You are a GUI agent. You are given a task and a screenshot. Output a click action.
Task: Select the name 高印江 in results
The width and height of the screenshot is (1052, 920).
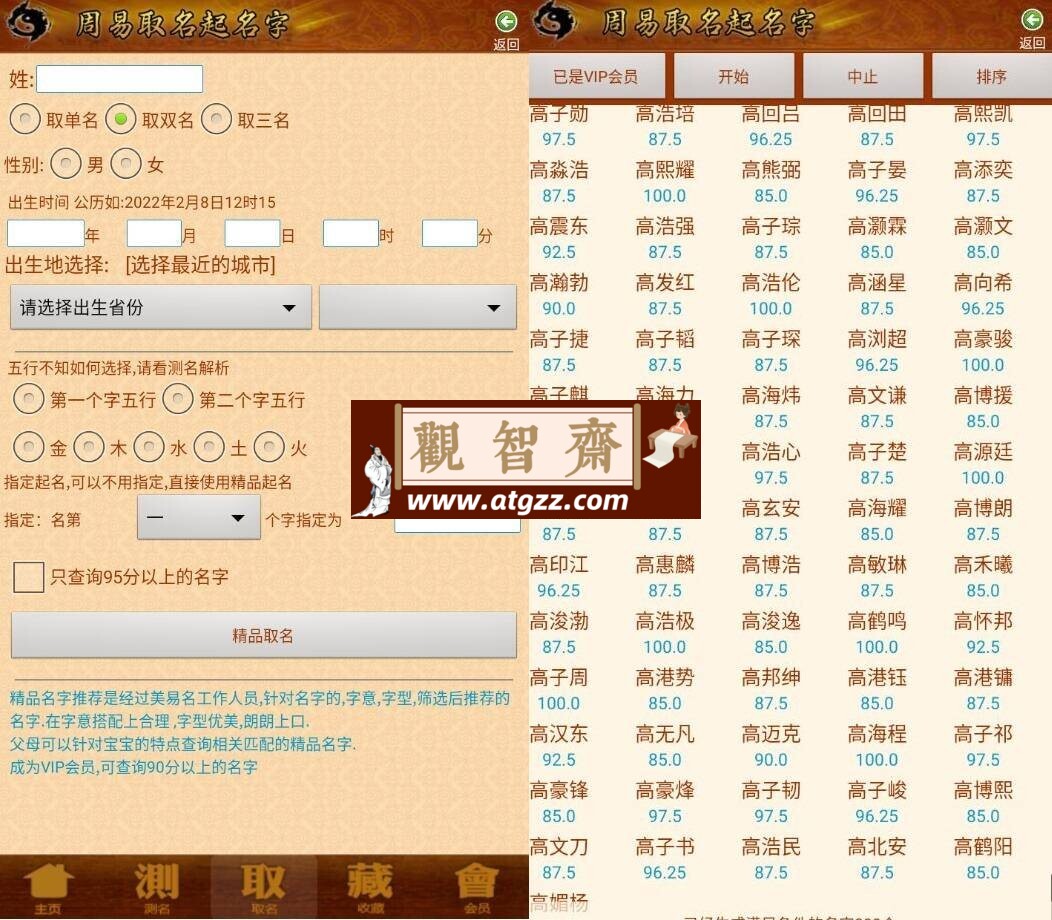point(559,565)
